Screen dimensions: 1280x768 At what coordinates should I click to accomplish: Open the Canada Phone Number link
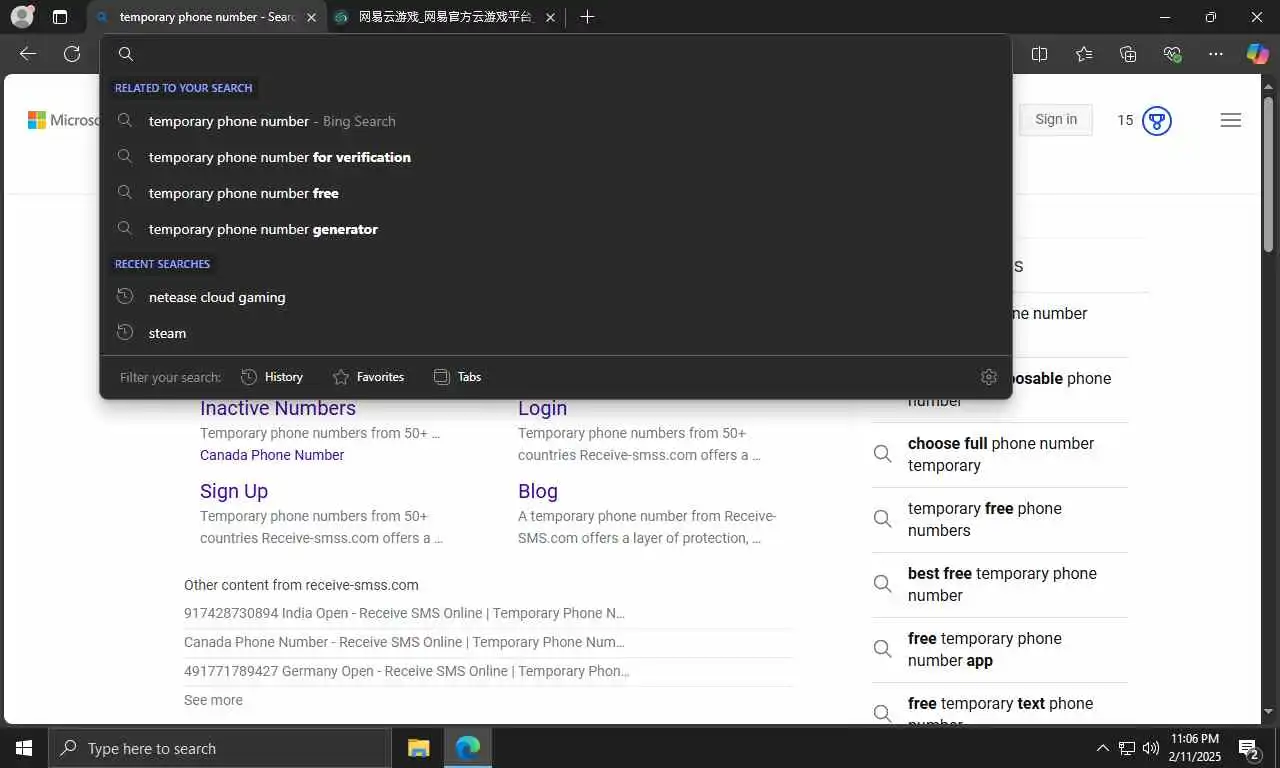272,455
